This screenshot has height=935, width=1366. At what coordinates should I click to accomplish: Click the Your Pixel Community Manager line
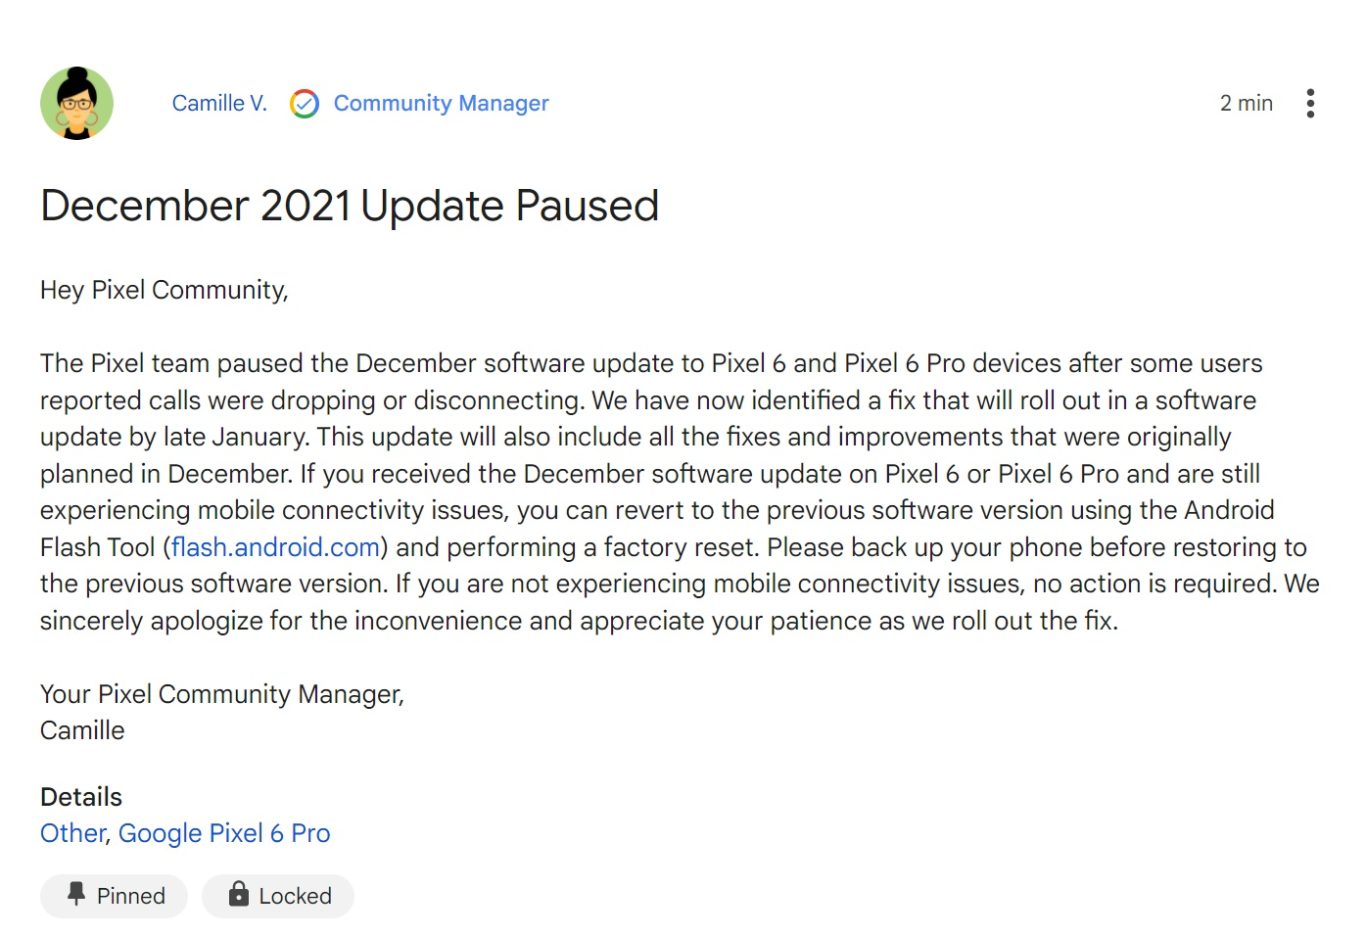click(222, 694)
